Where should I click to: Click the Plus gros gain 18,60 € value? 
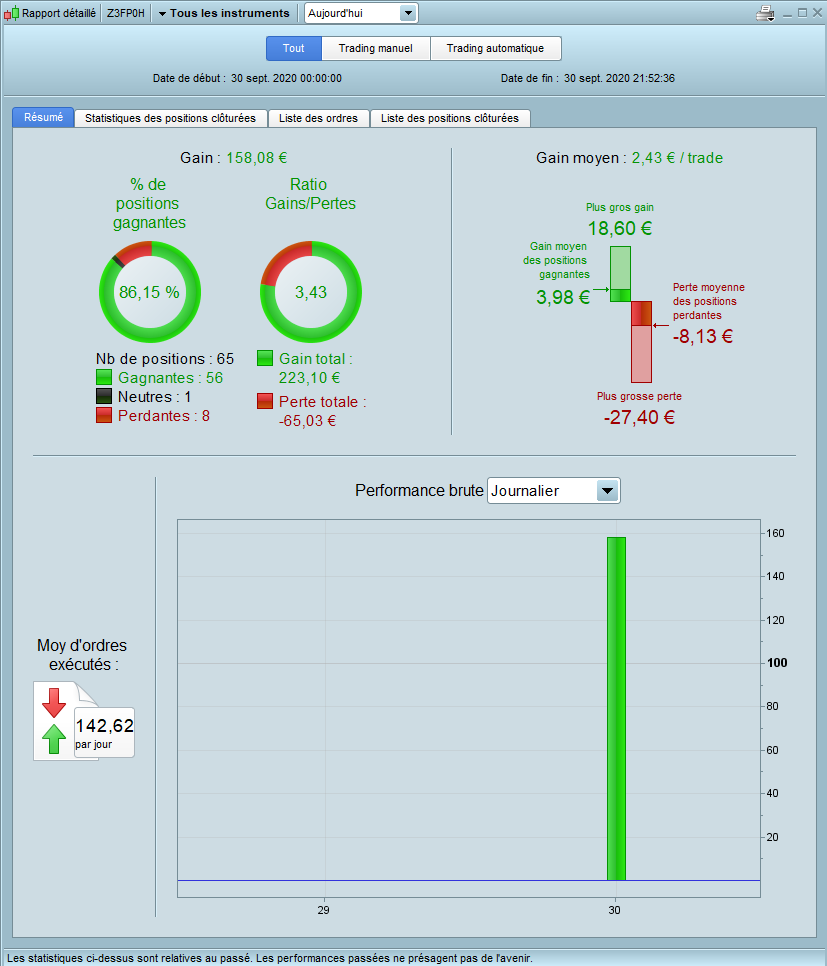click(x=620, y=229)
